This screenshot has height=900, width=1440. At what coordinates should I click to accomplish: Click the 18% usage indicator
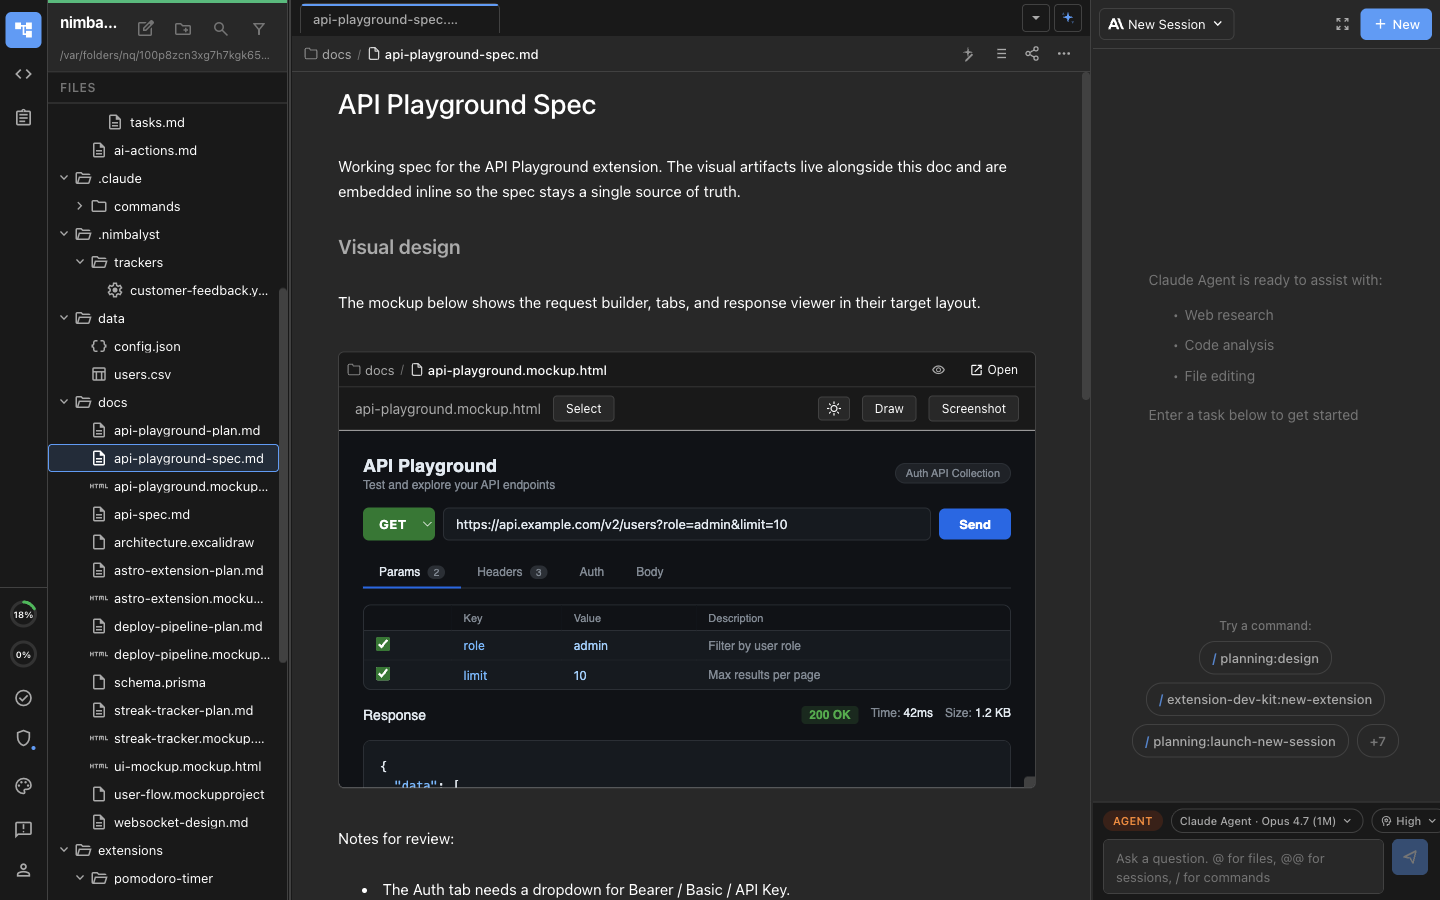[23, 614]
